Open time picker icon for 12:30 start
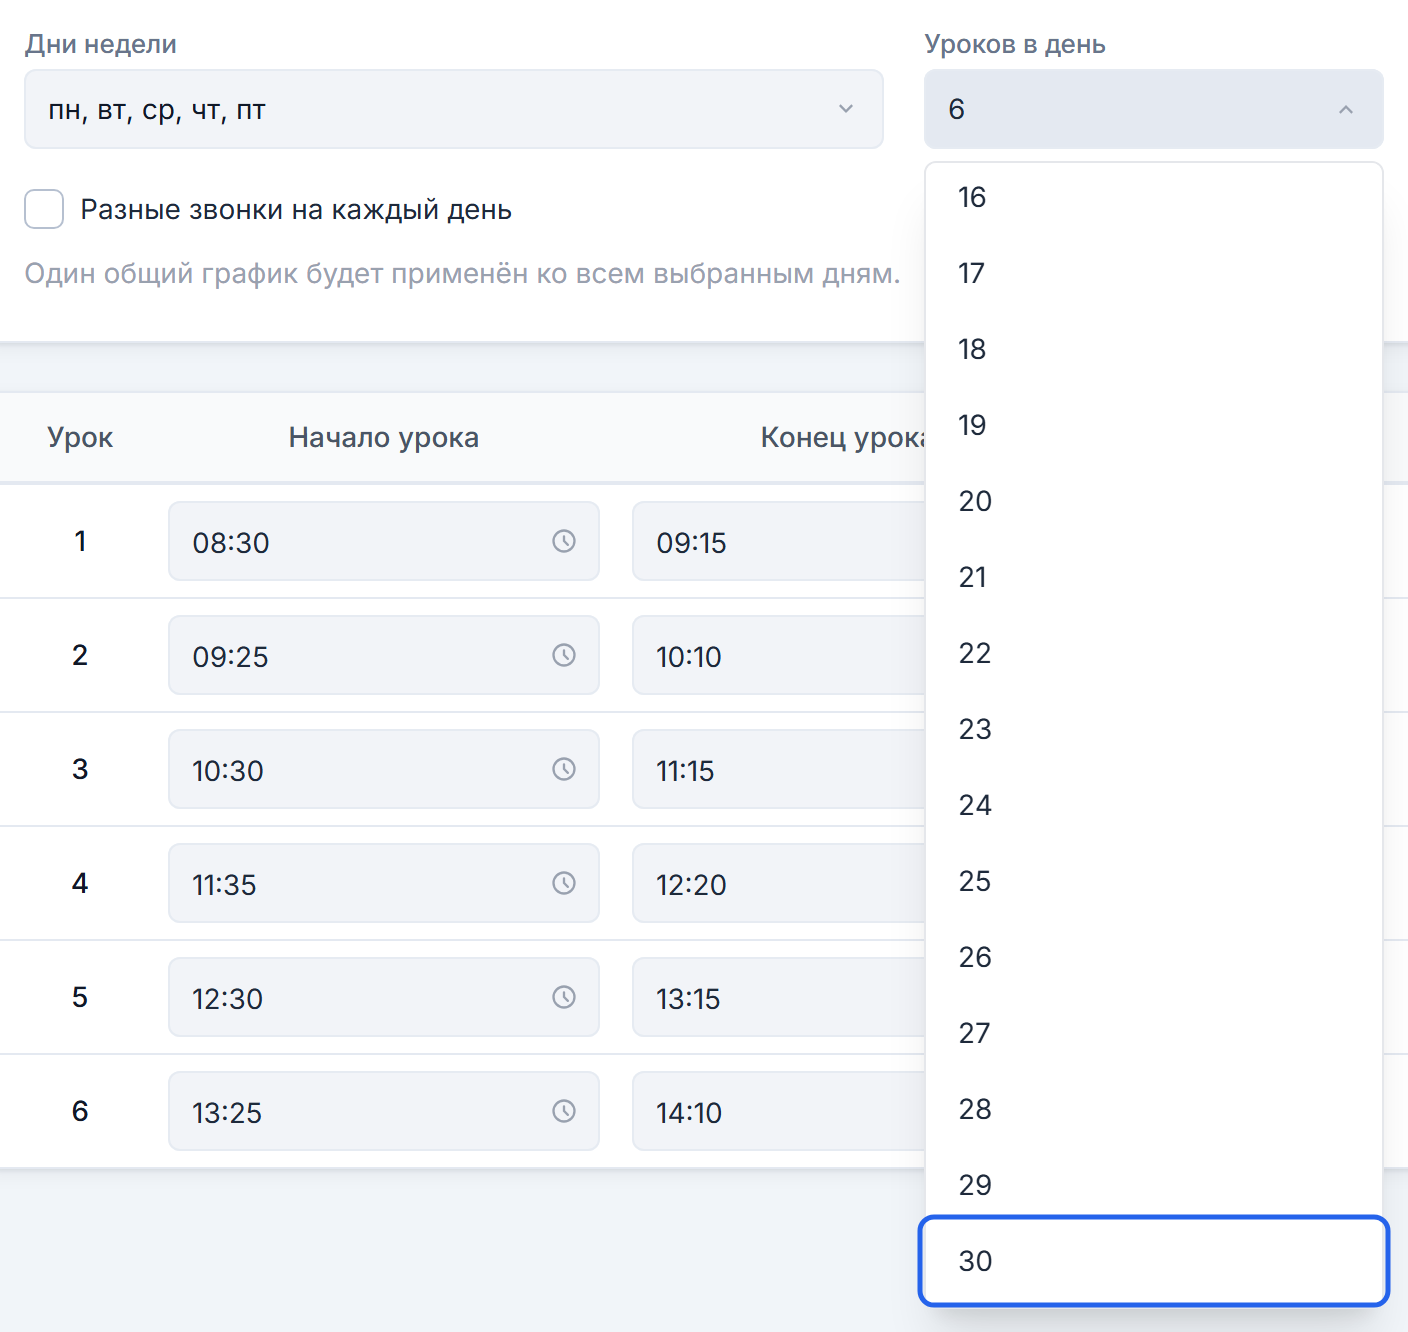1408x1332 pixels. (x=564, y=997)
